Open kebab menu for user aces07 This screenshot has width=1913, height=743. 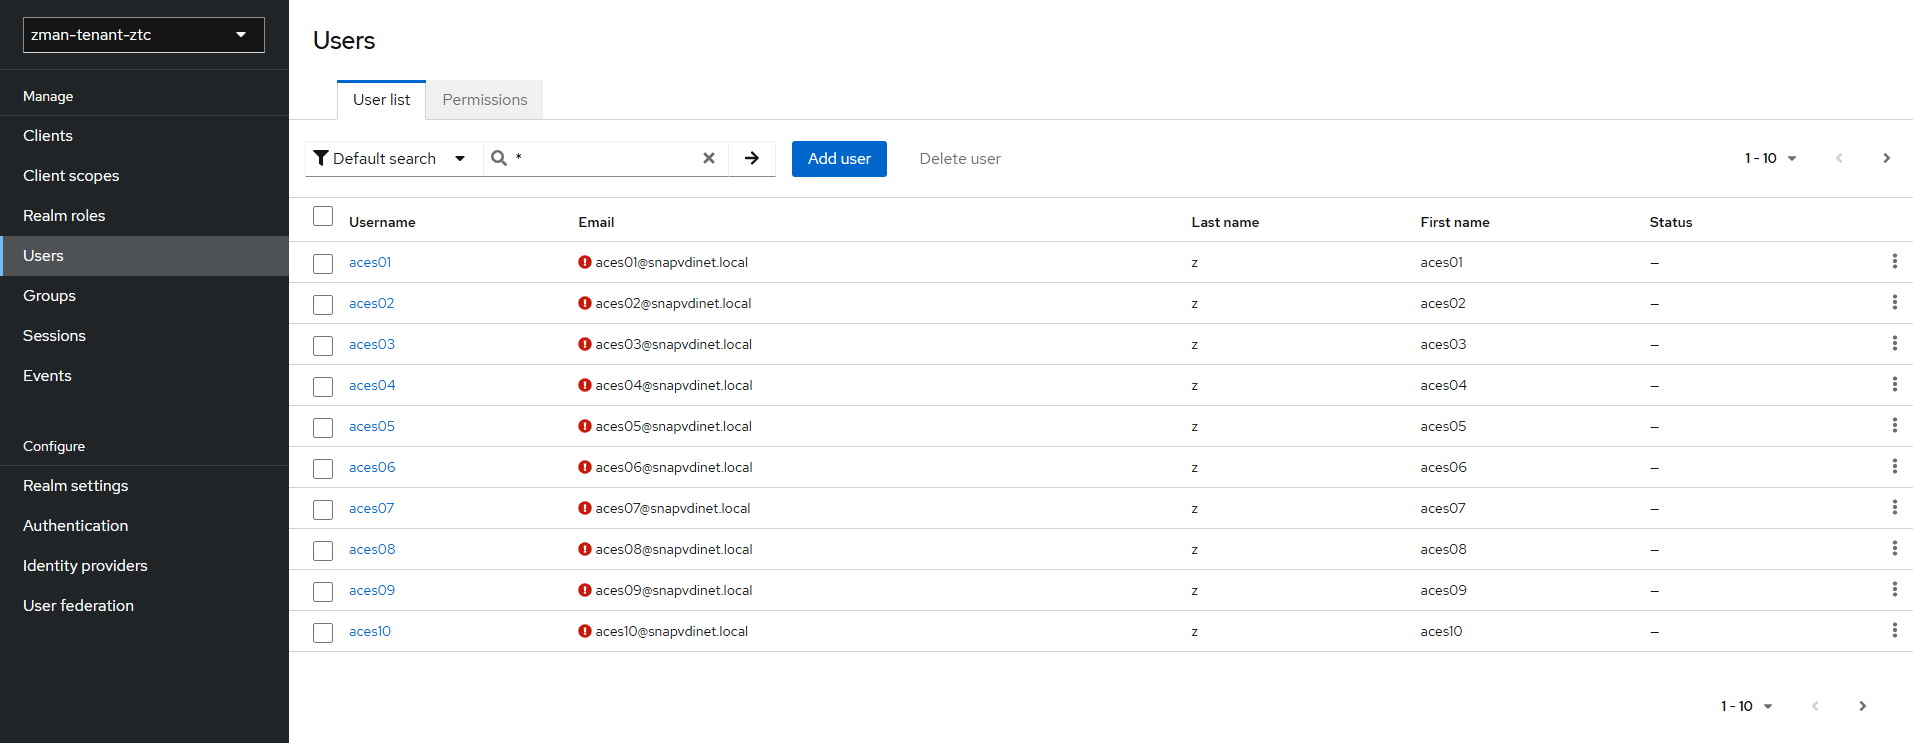click(1894, 507)
